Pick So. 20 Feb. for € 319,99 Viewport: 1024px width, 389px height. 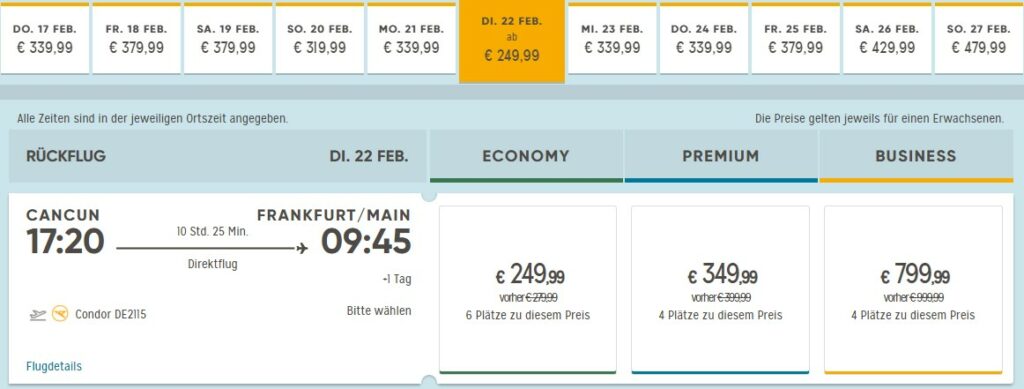pos(319,39)
